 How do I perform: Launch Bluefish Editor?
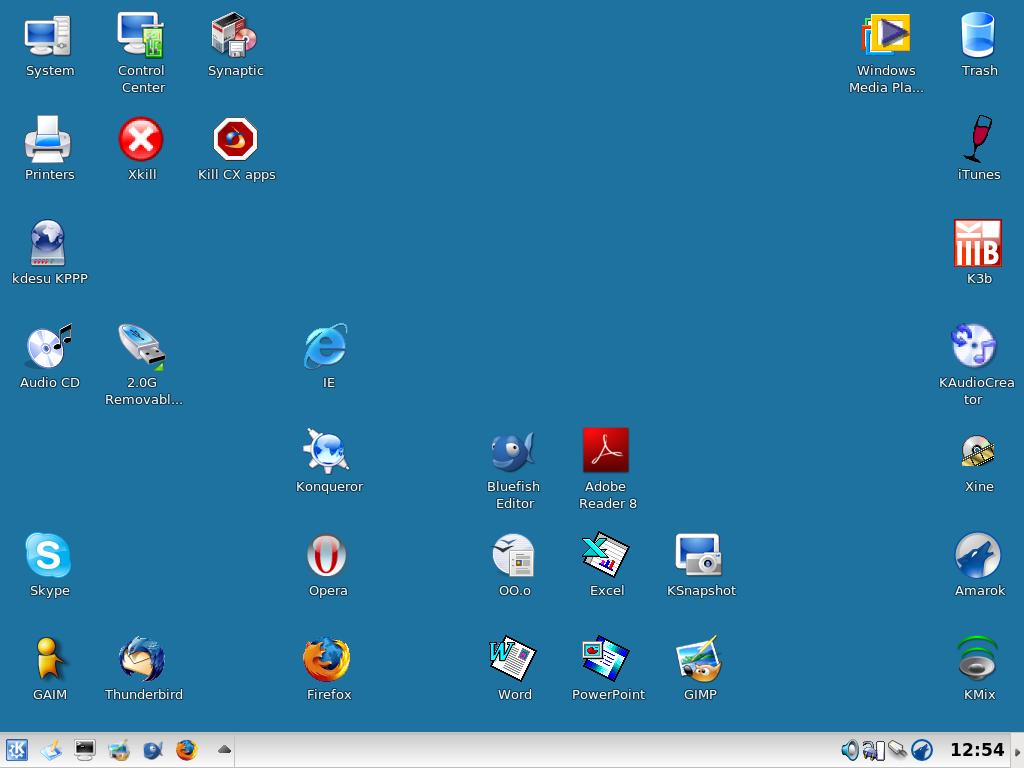pos(513,452)
